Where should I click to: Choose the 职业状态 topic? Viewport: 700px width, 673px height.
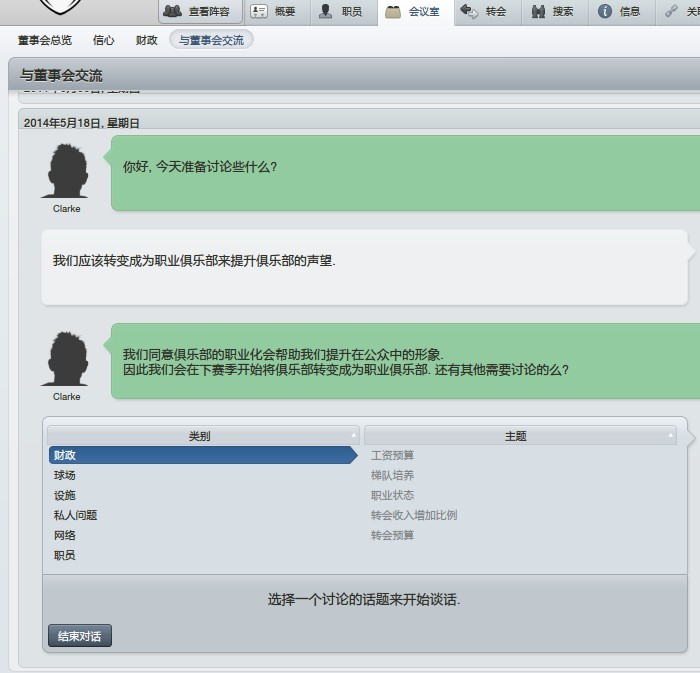pyautogui.click(x=392, y=495)
